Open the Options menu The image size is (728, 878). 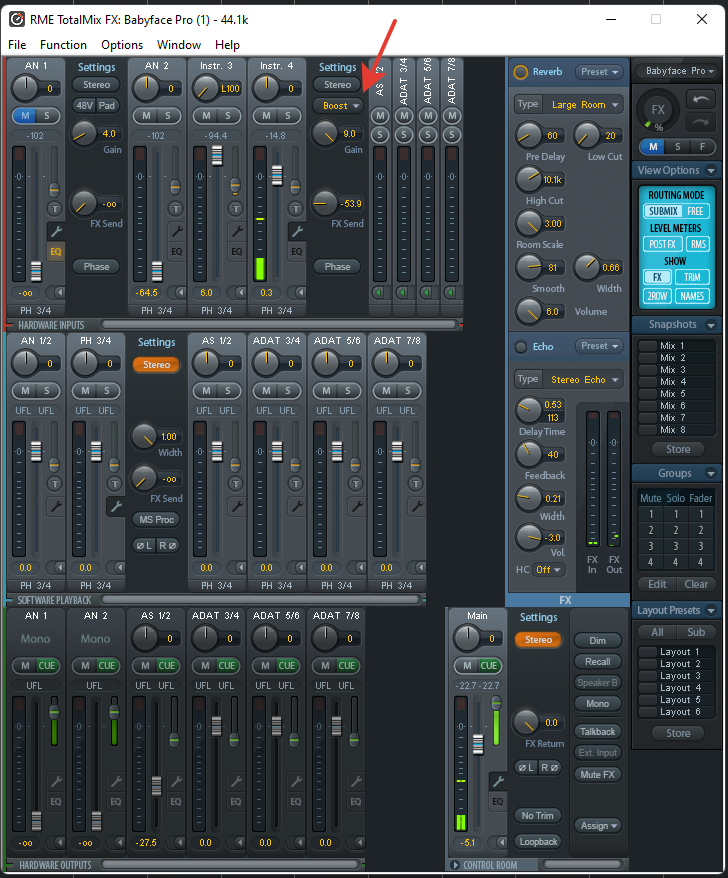pos(122,45)
